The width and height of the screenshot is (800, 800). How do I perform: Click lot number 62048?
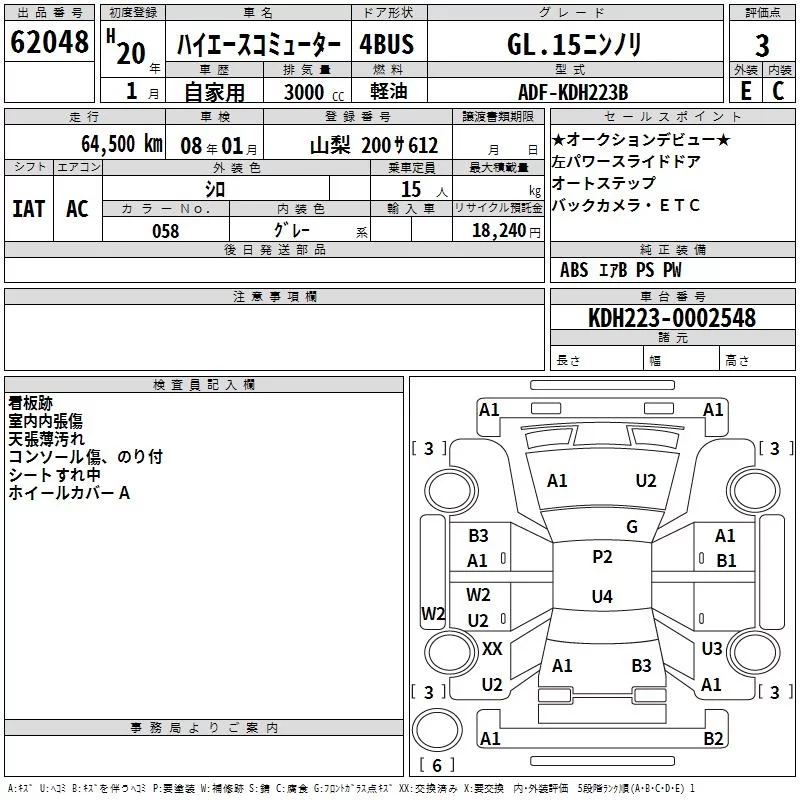click(49, 43)
